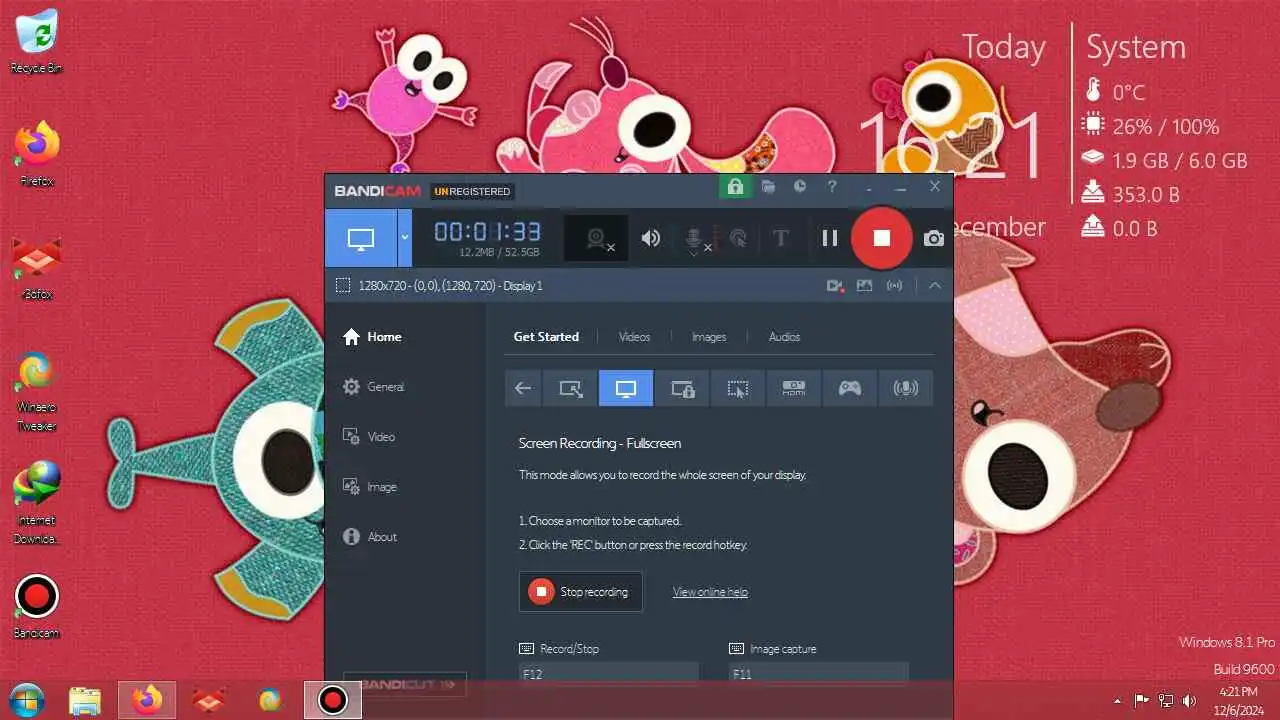Click the video status icon on info bar
The height and width of the screenshot is (720, 1280).
[835, 286]
